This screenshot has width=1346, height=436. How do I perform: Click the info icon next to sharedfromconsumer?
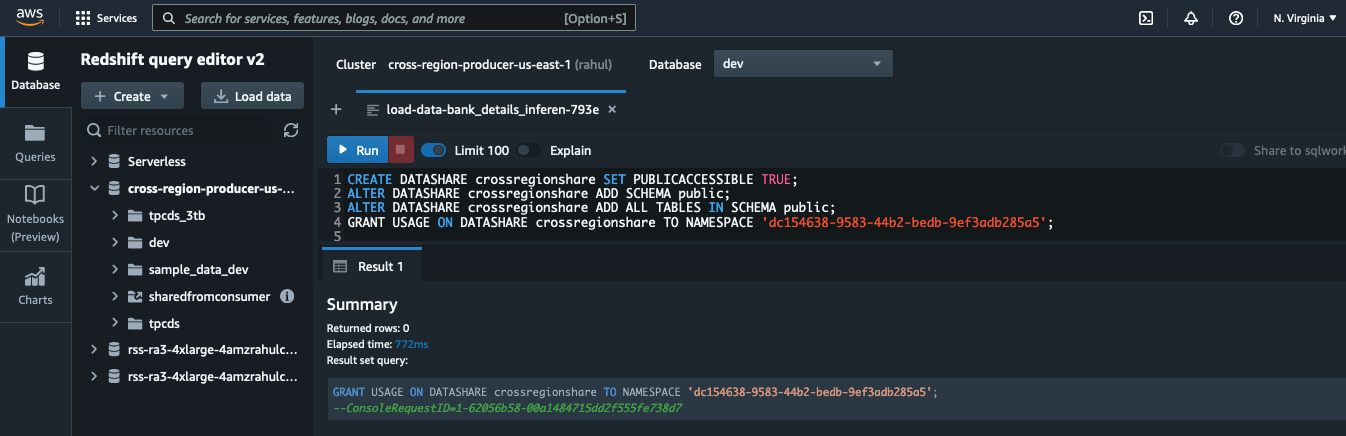click(287, 296)
